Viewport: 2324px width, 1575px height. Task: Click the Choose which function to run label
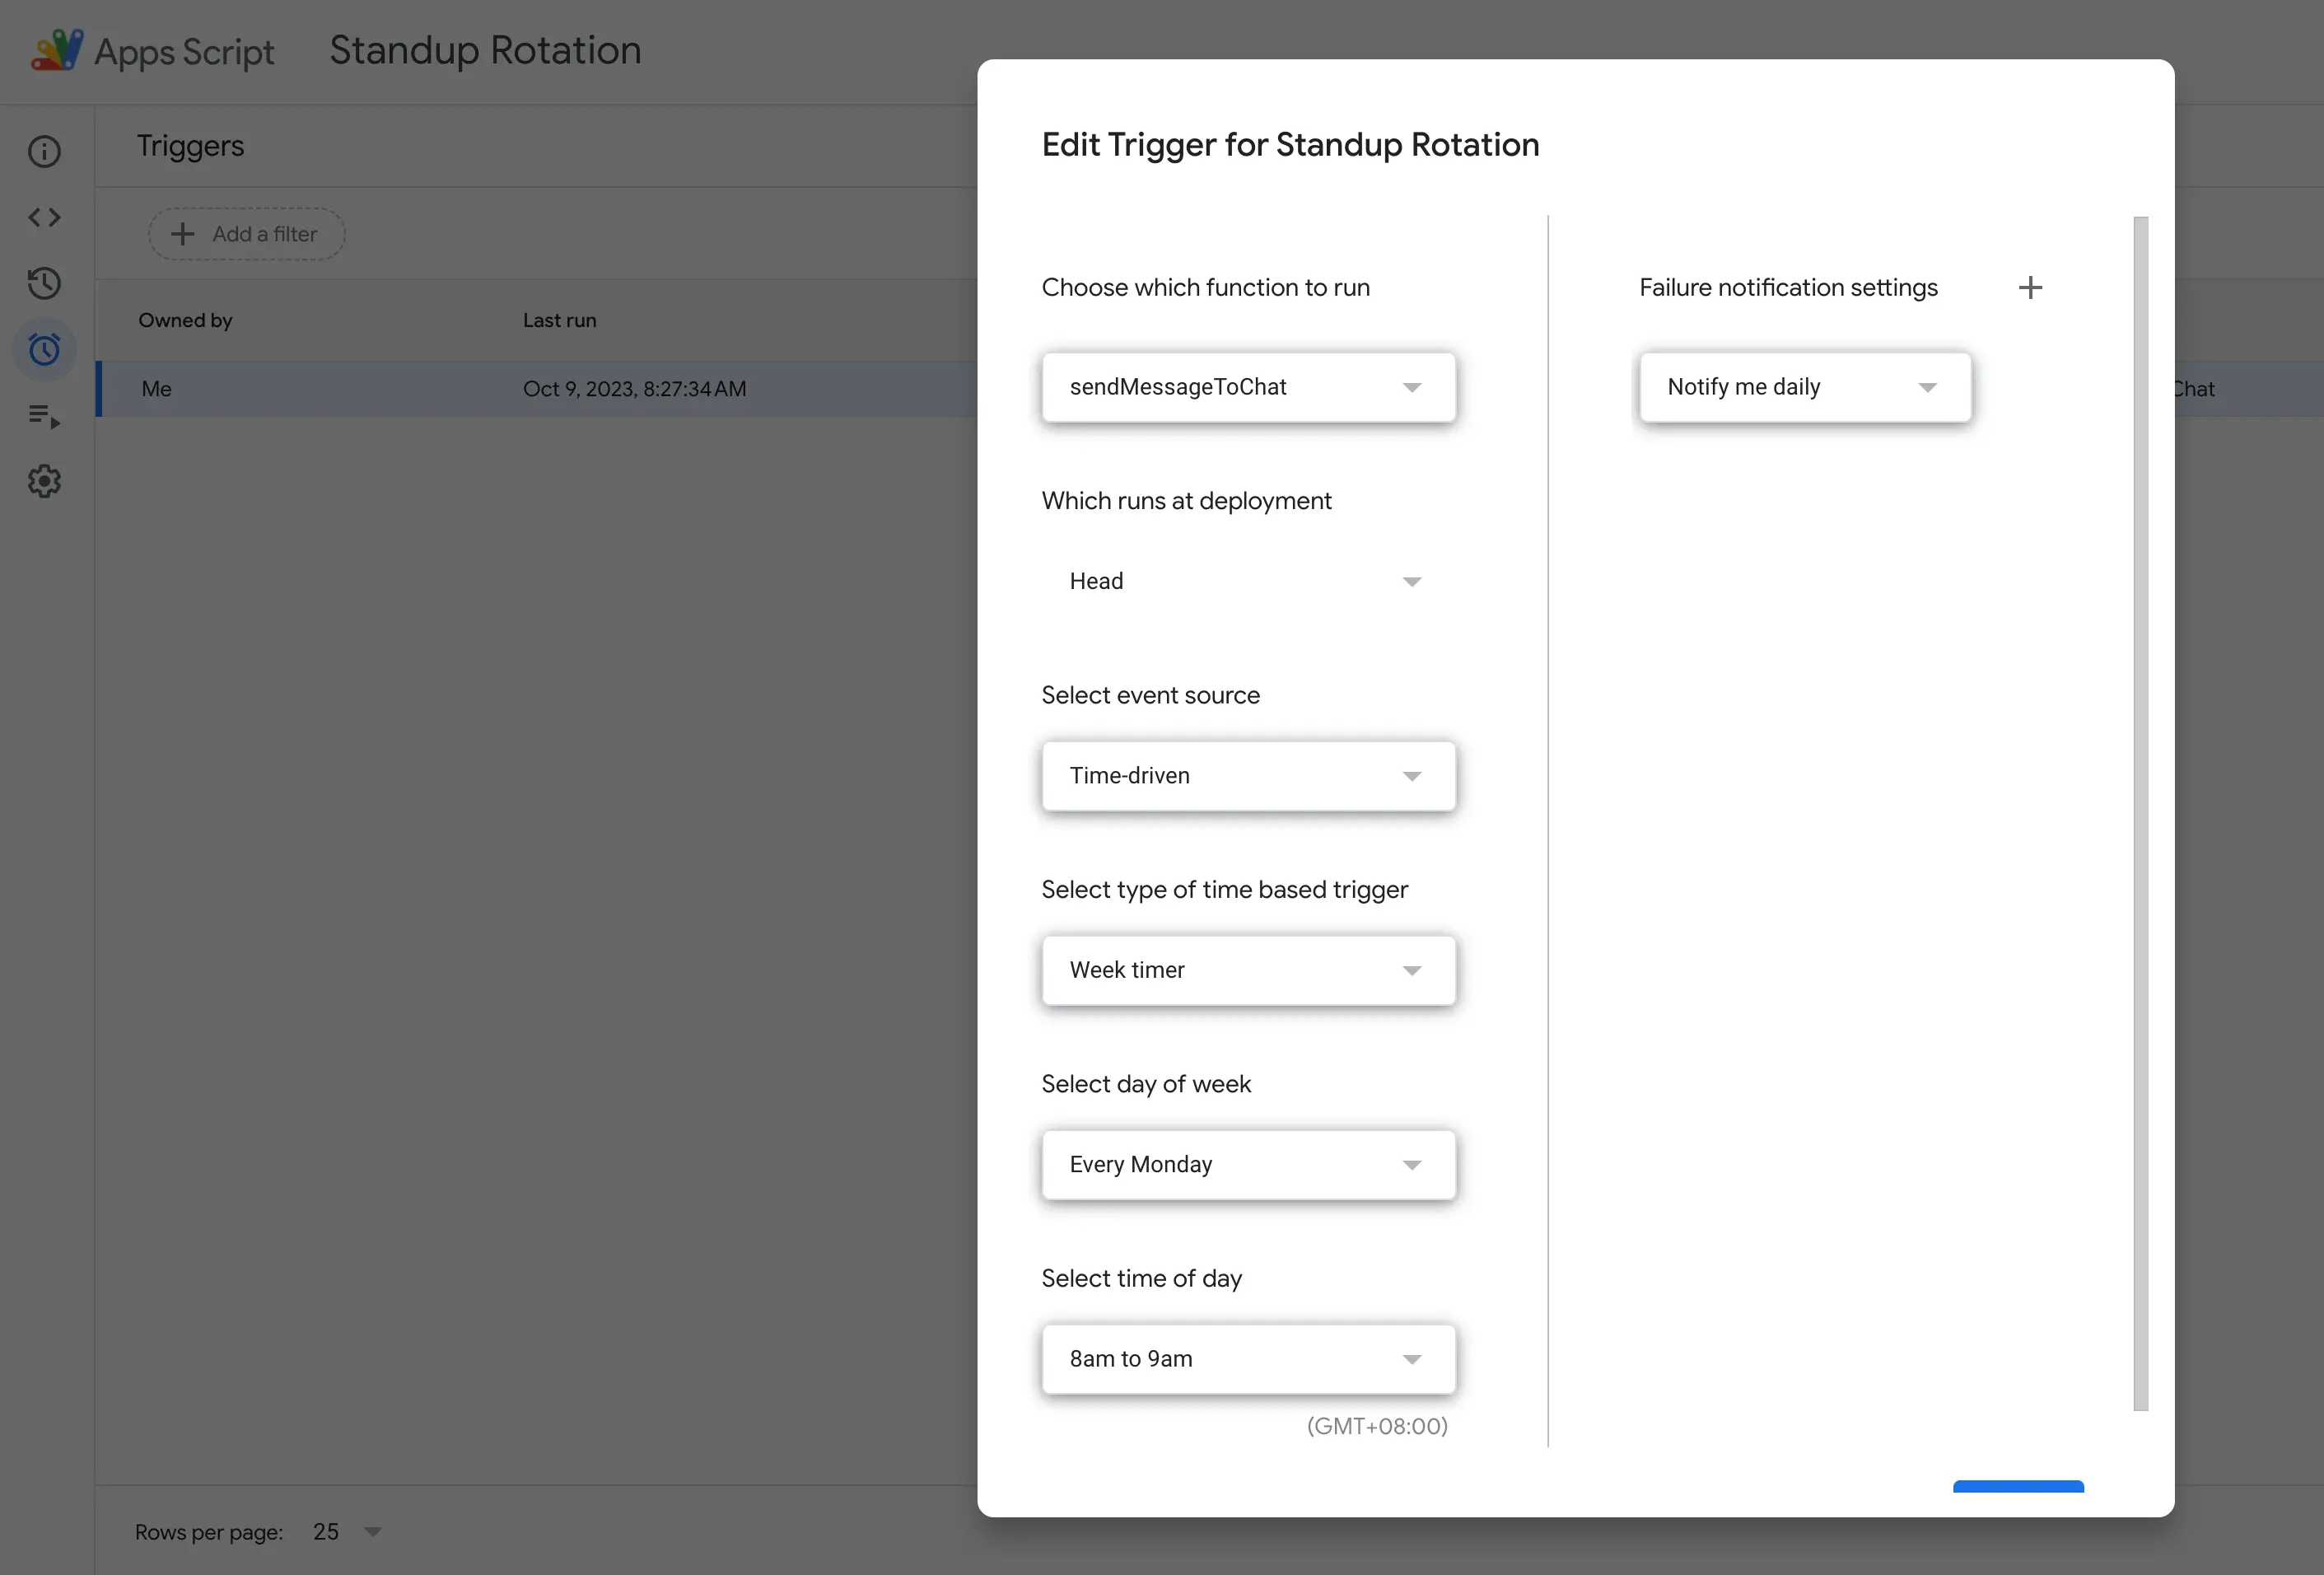[x=1205, y=288]
